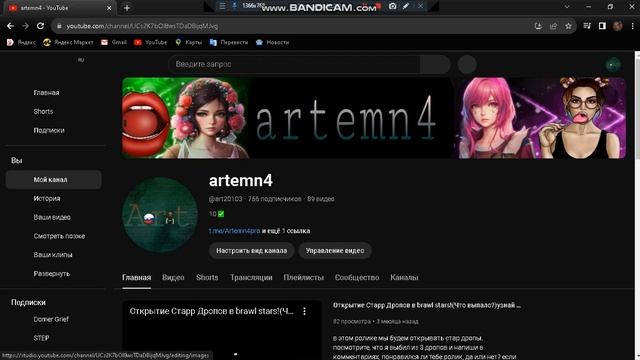Click the Bandicam screenshot camera icon

tap(392, 6)
